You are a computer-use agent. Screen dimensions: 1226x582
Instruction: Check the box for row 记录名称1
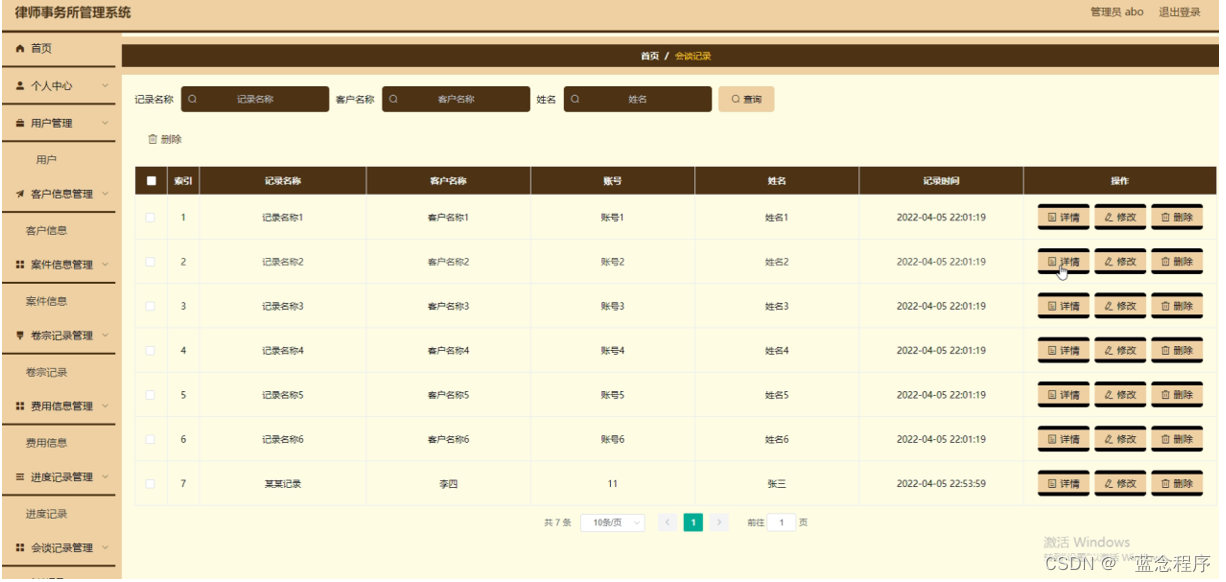[151, 217]
